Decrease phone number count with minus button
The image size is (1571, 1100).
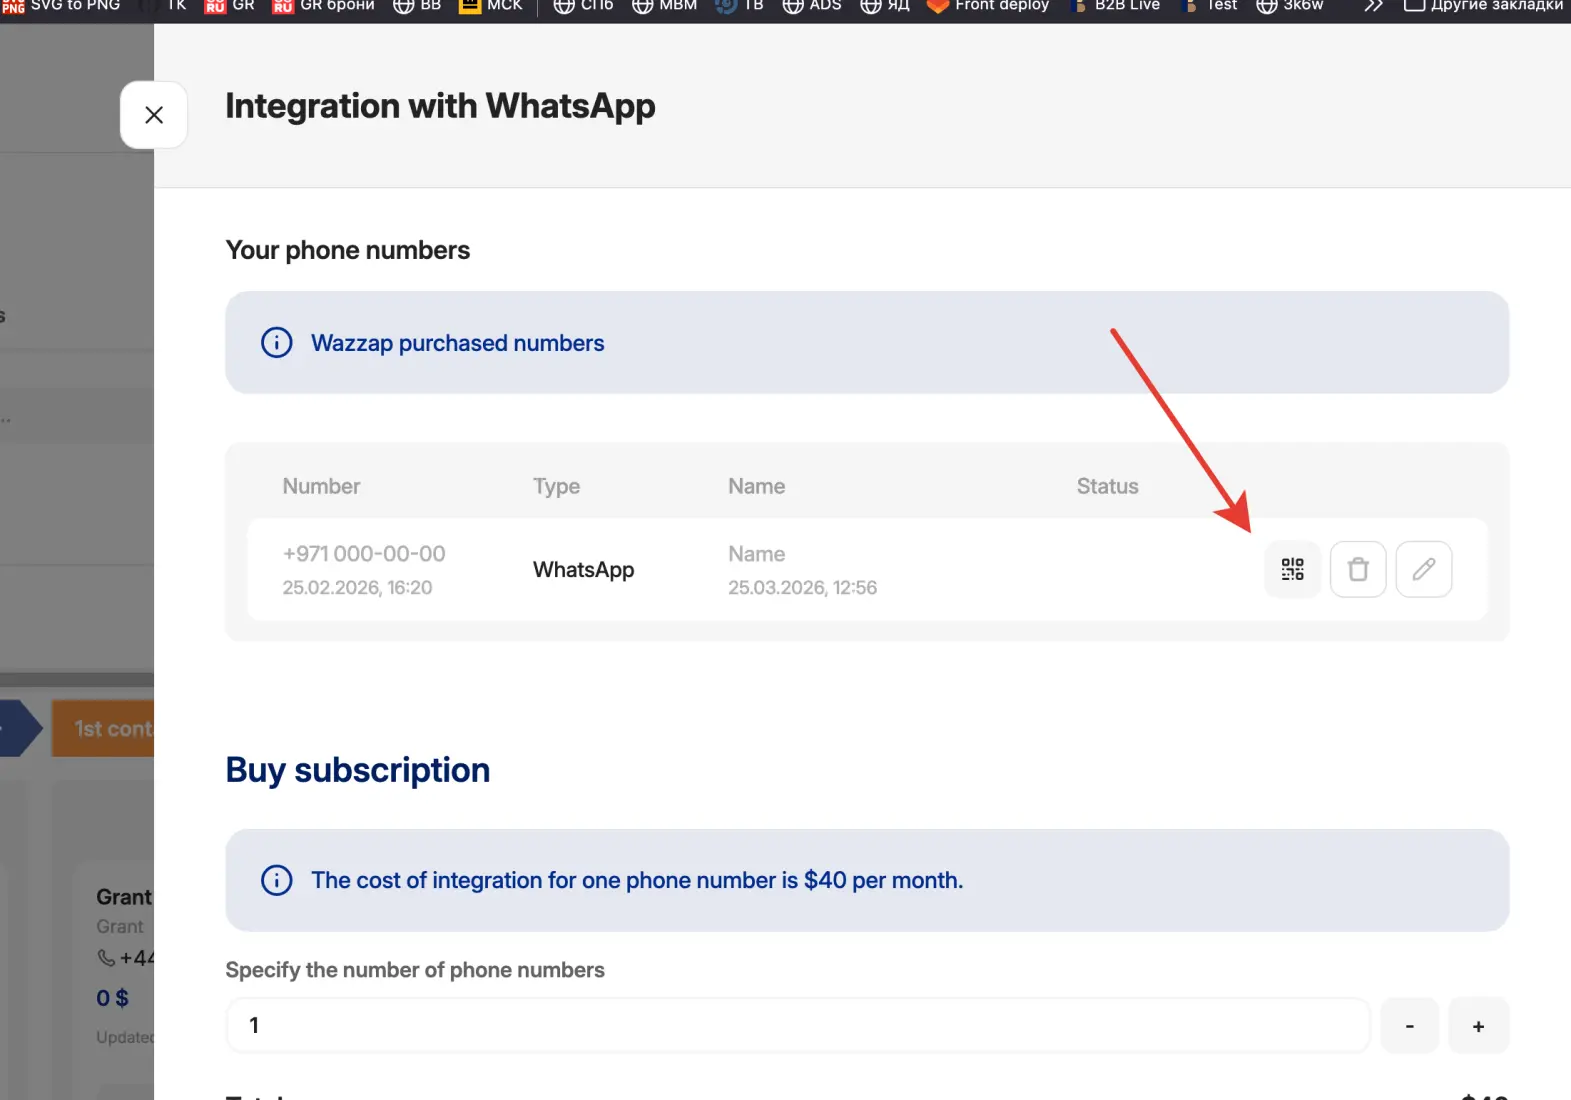pos(1410,1025)
